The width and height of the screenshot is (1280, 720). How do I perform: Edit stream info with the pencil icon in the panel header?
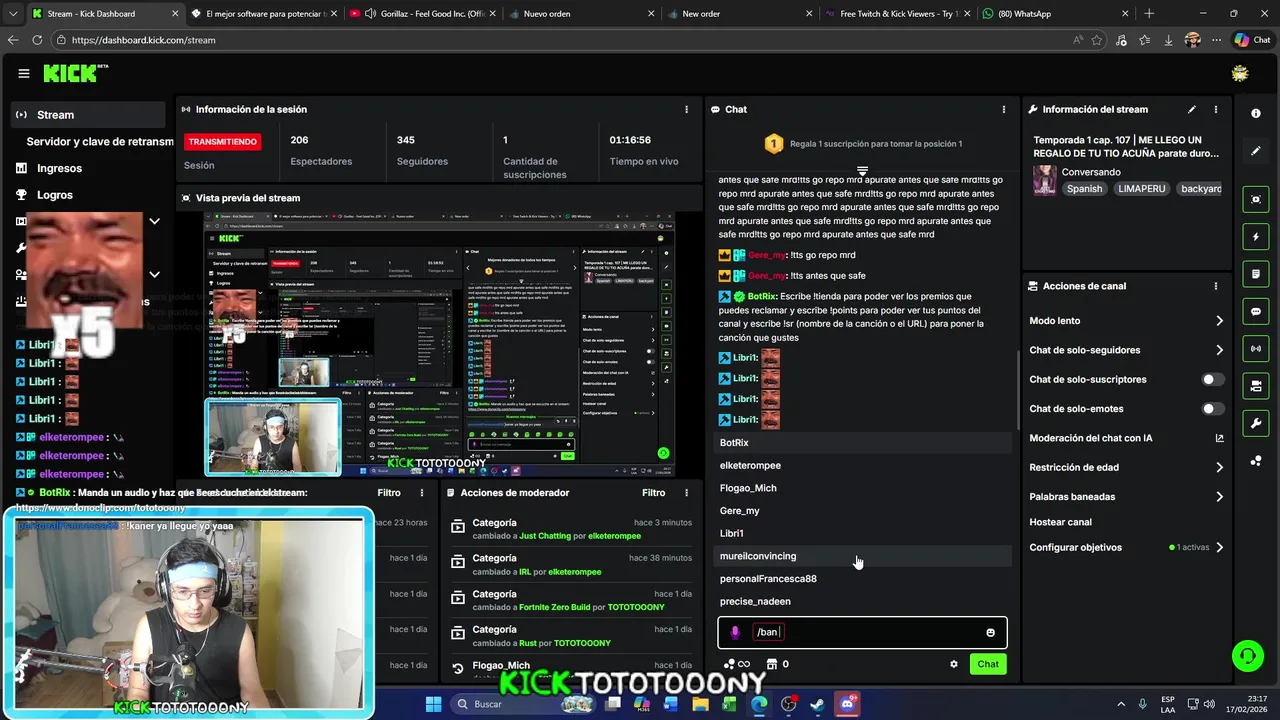pos(1191,109)
